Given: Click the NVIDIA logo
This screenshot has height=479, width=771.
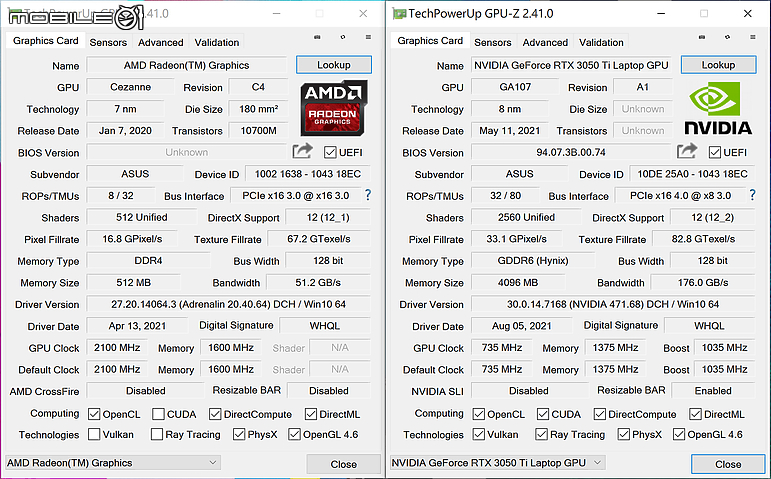Looking at the screenshot, I should 718,109.
